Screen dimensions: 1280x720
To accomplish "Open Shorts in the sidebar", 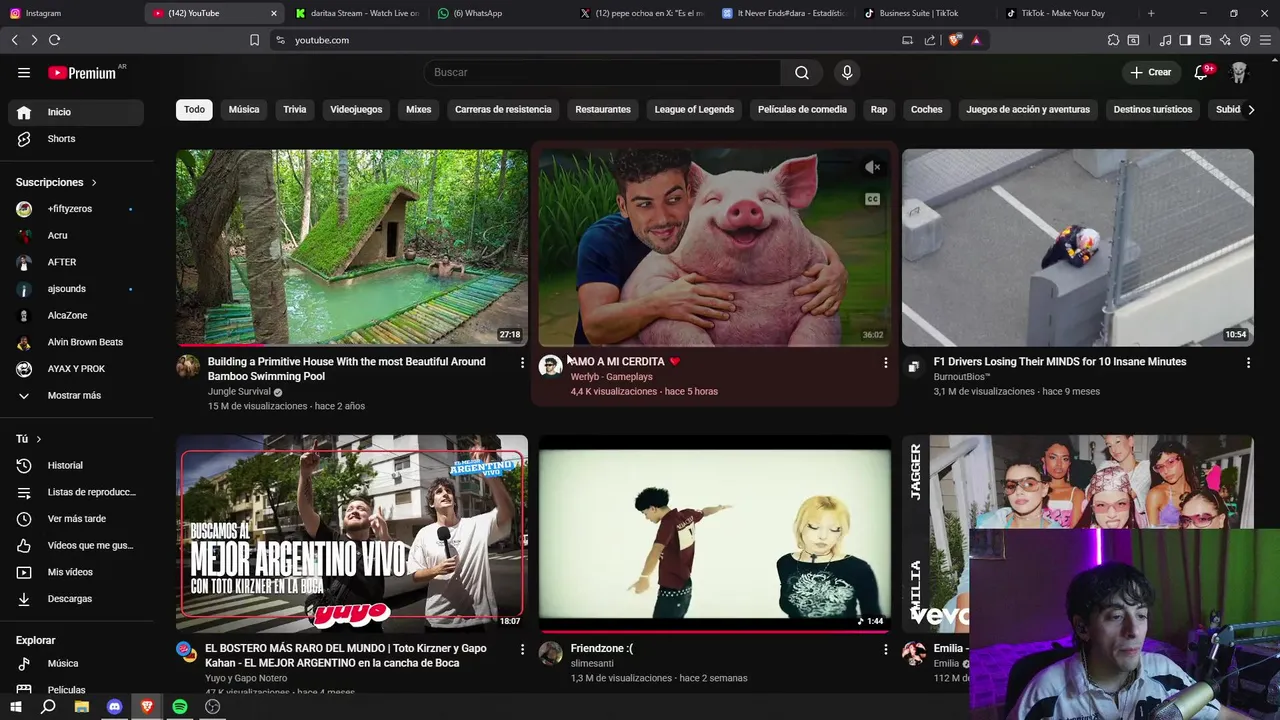I will click(76, 139).
